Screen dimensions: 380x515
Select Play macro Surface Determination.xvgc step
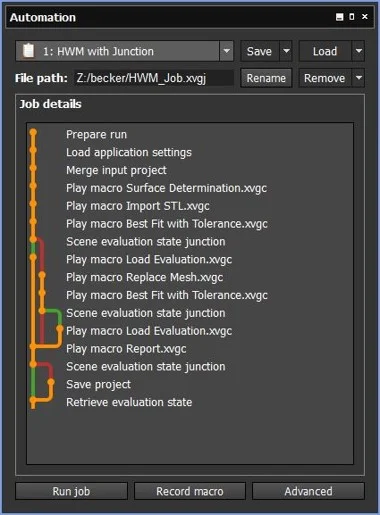pos(166,188)
